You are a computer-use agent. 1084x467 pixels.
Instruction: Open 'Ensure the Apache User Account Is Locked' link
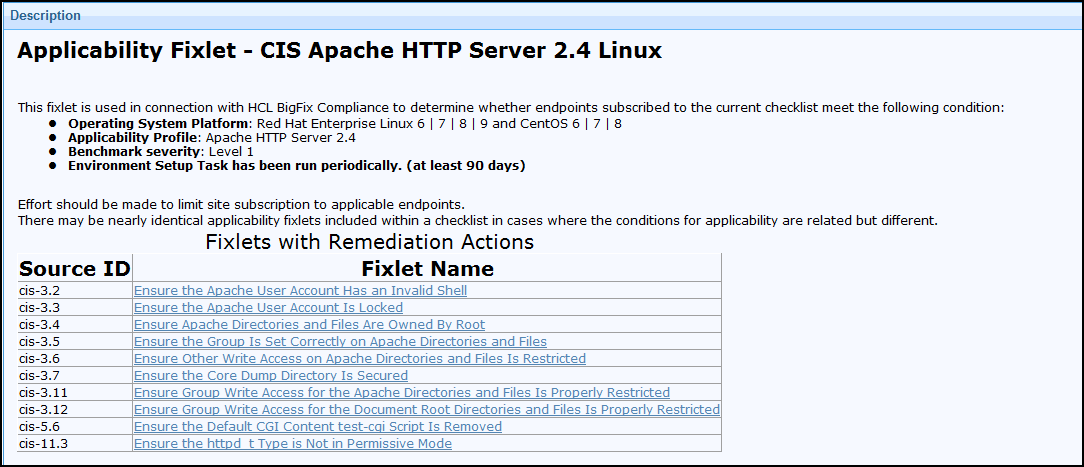268,307
